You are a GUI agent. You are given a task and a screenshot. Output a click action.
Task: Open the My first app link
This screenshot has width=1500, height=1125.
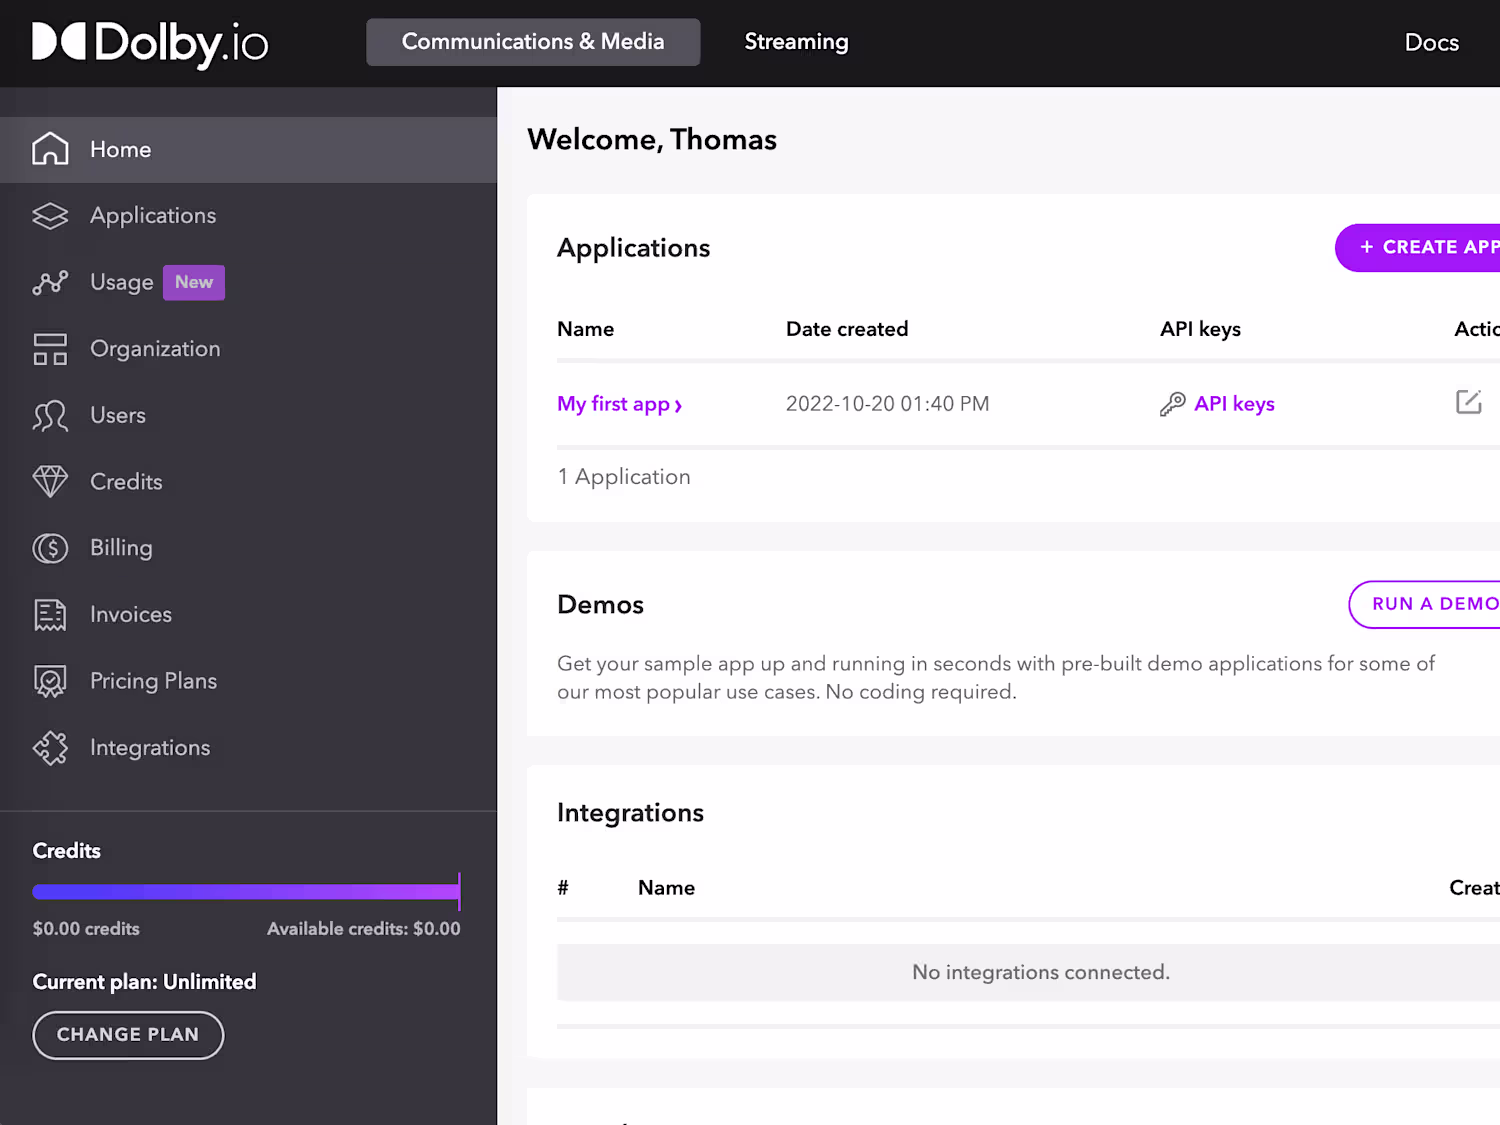620,404
